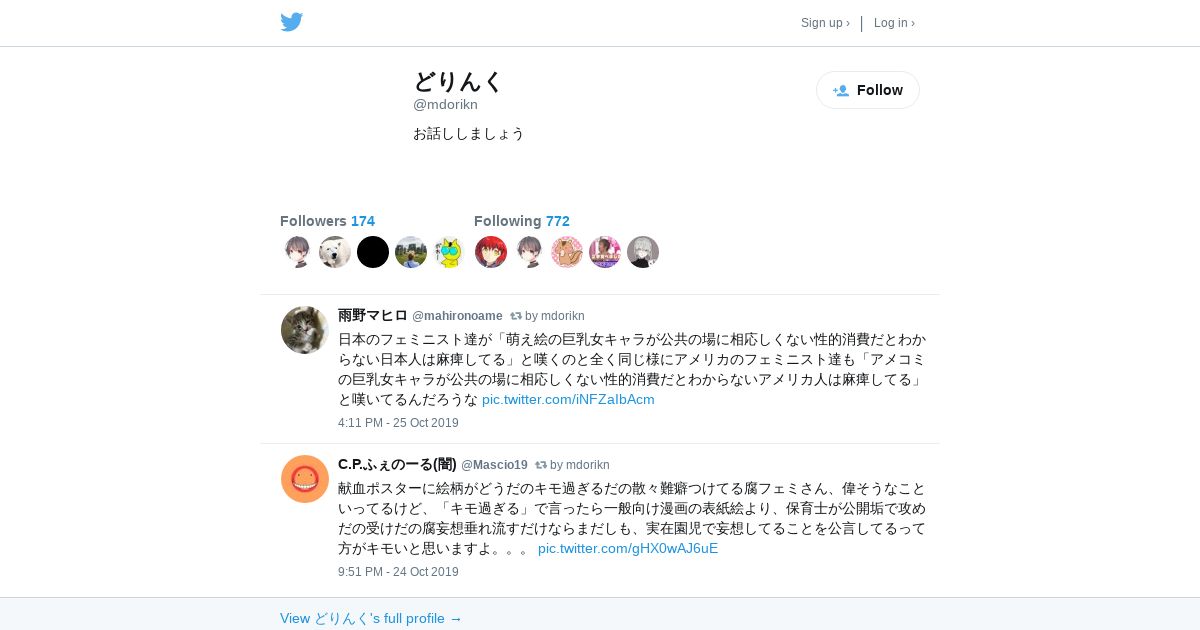Click the cat profile picture of 雨野マヒロ
Viewport: 1200px width, 630px height.
pyautogui.click(x=305, y=330)
